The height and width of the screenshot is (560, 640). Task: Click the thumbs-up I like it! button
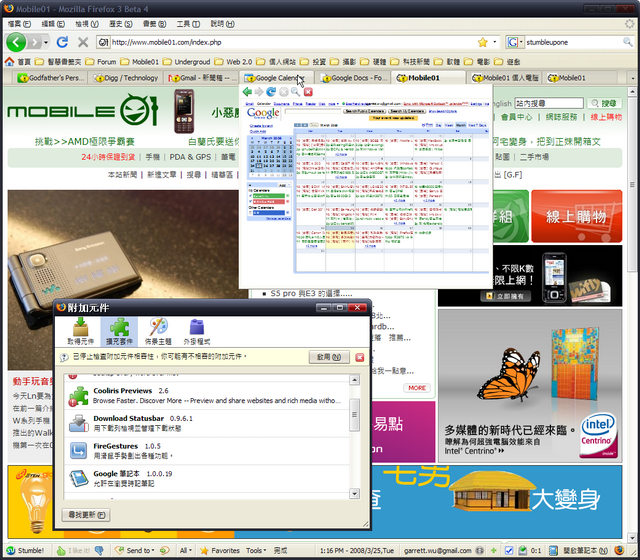pyautogui.click(x=73, y=551)
